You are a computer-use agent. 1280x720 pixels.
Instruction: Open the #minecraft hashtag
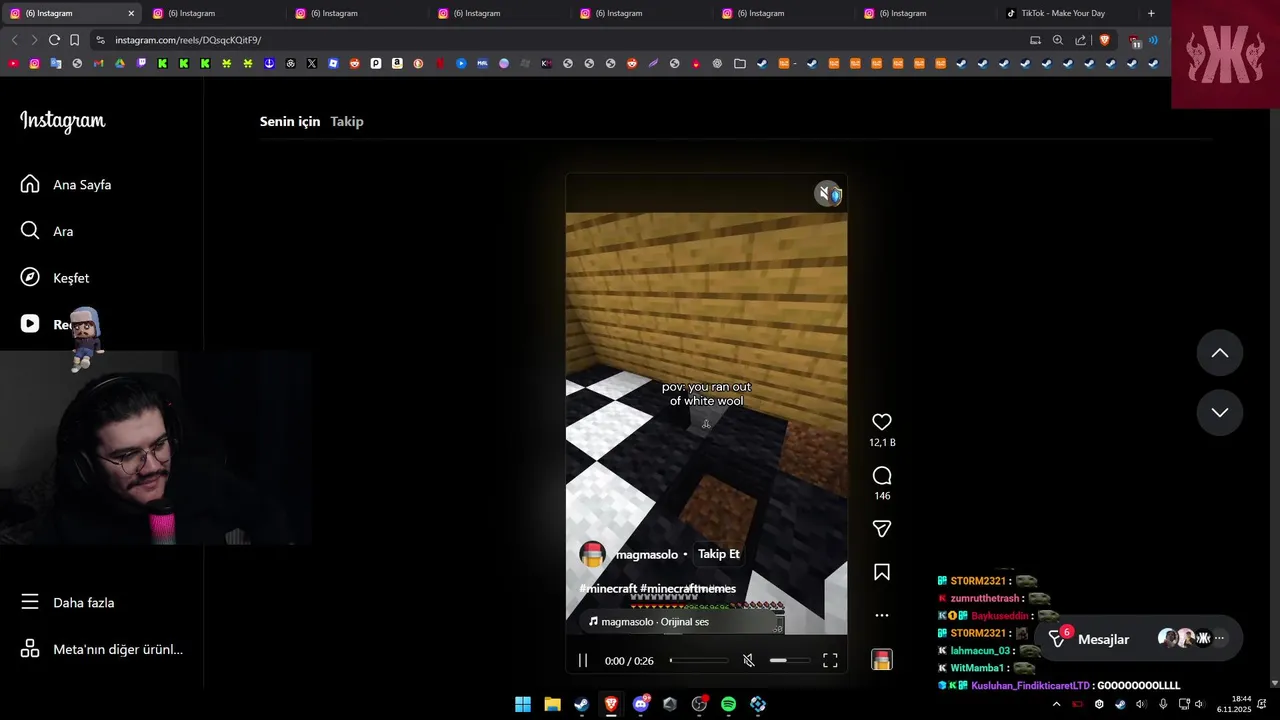(x=608, y=589)
